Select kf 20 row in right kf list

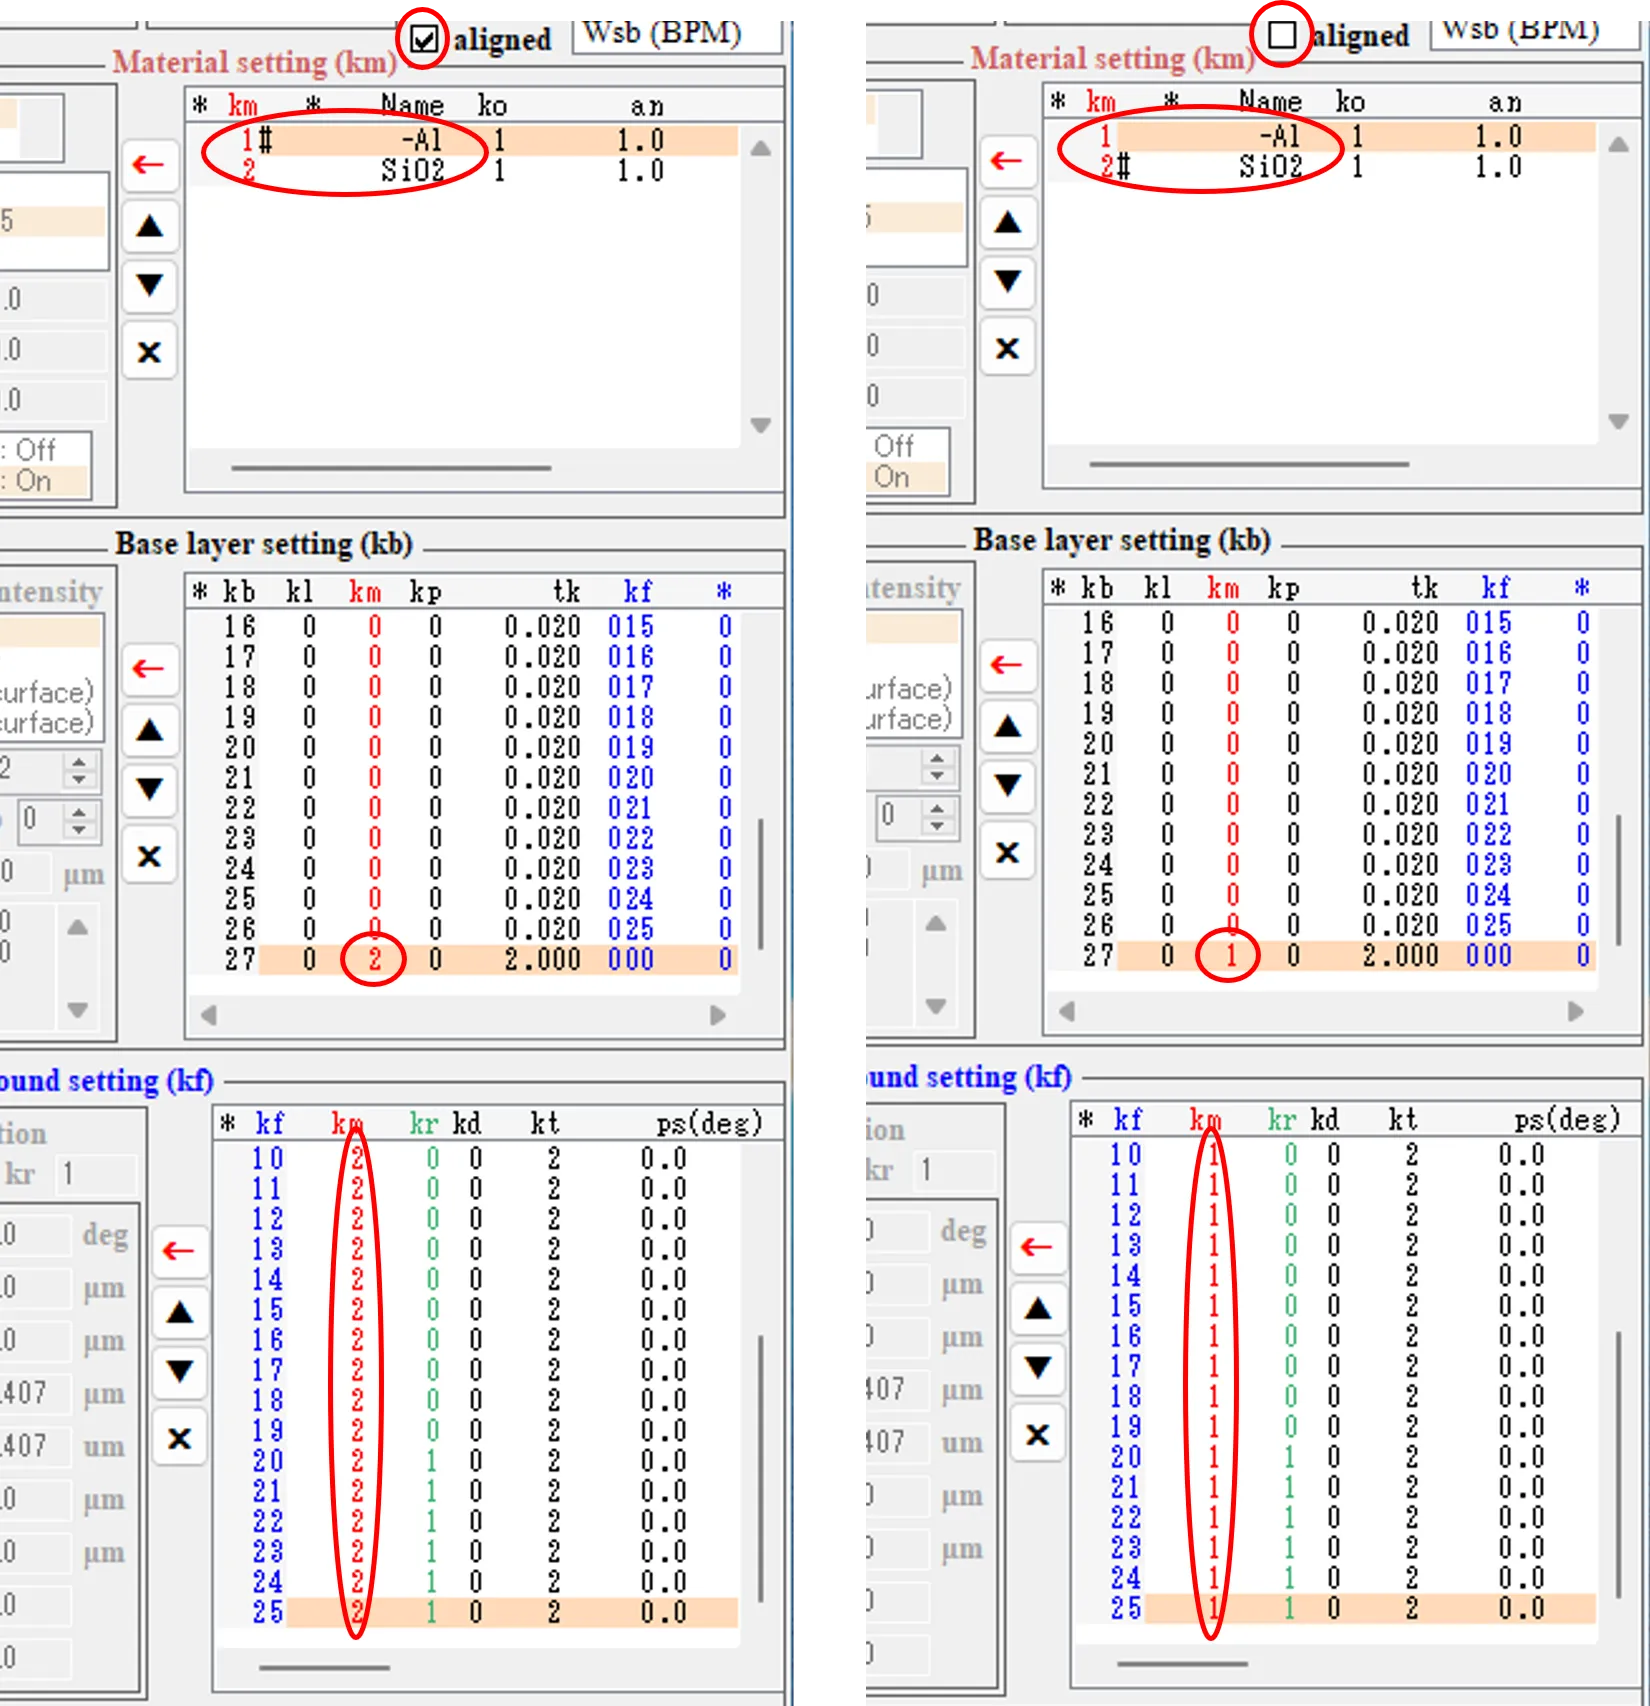(1337, 1457)
